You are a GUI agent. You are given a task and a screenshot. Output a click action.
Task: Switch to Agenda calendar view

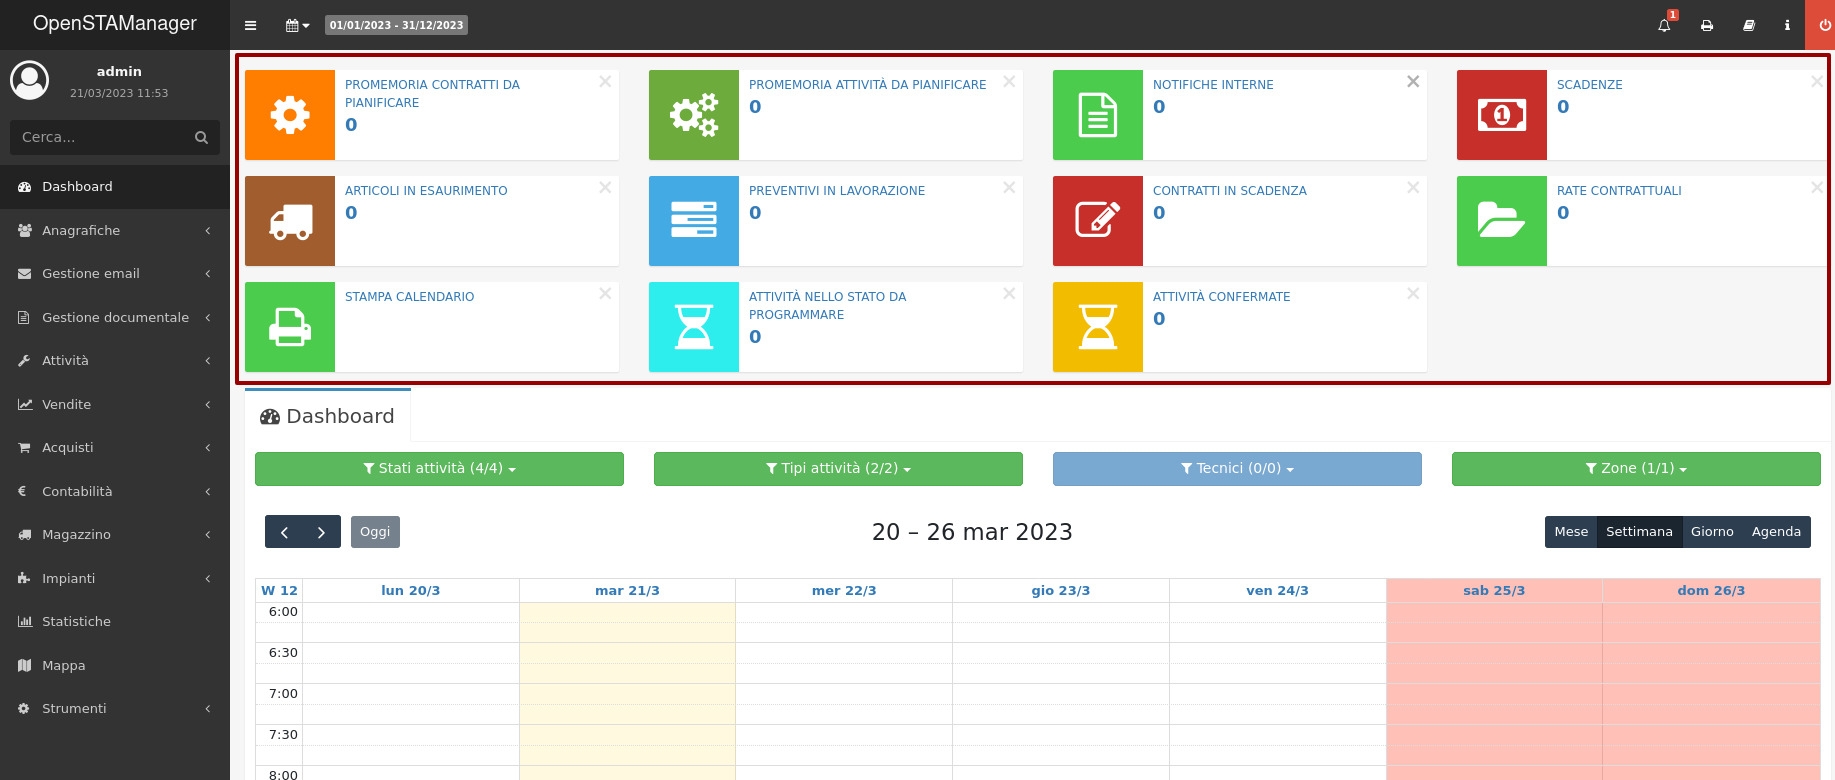[x=1775, y=532]
